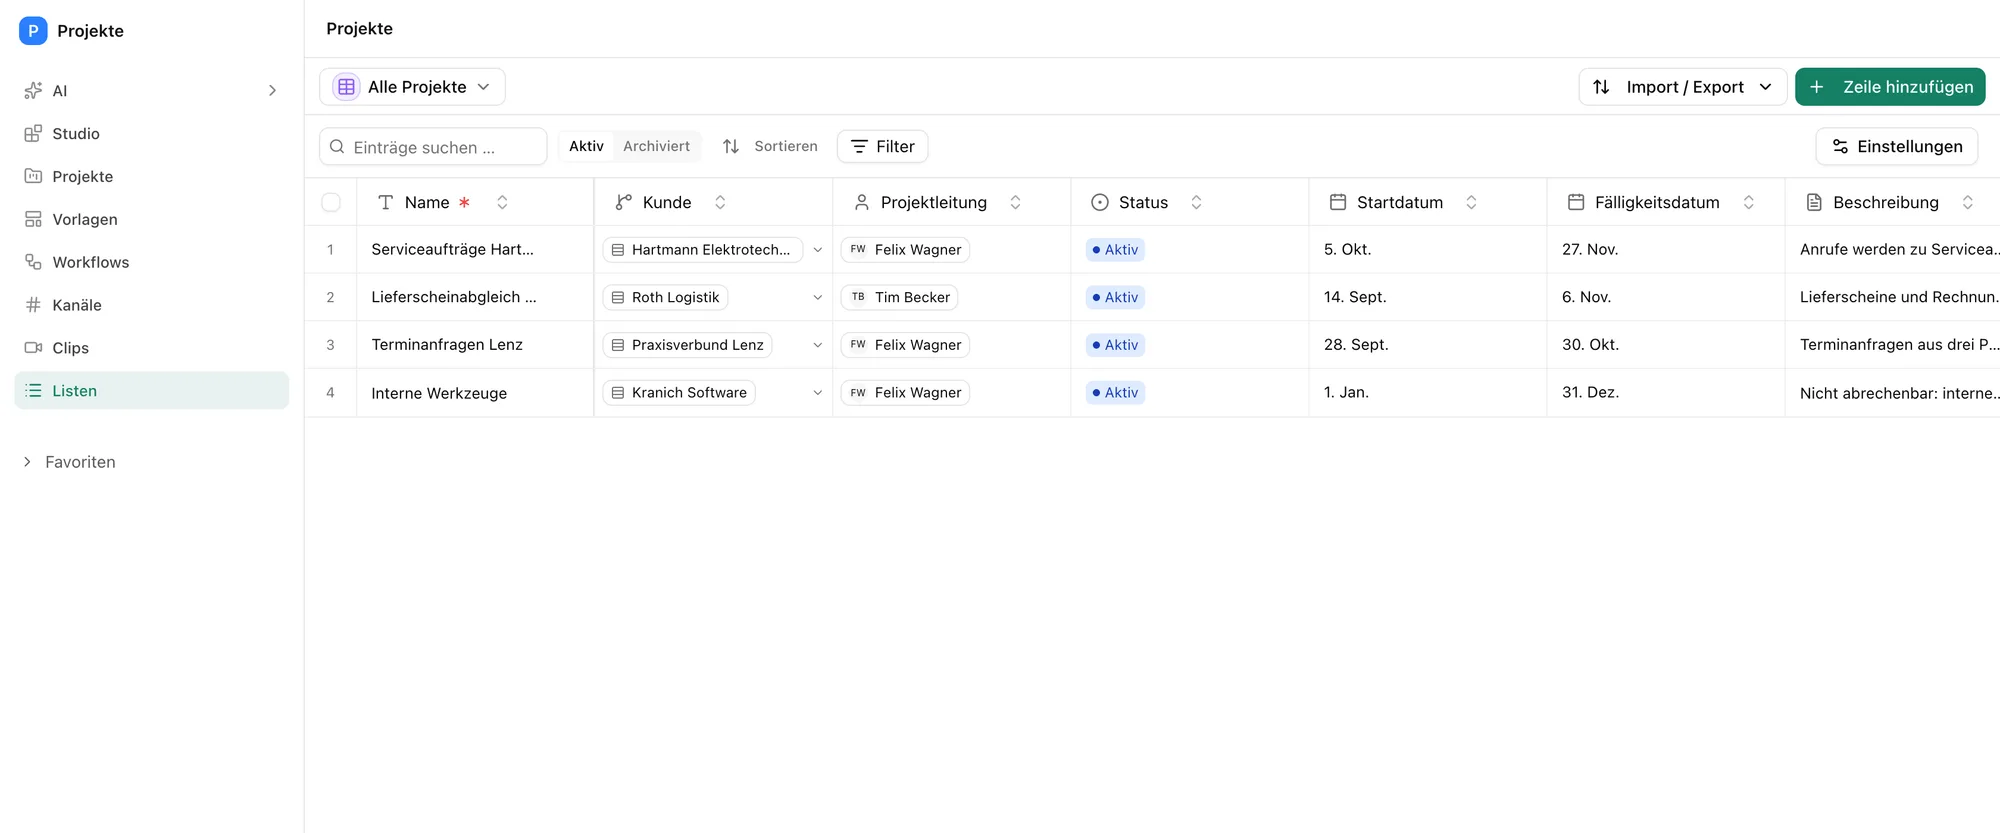Select Listen in the sidebar

coord(151,391)
